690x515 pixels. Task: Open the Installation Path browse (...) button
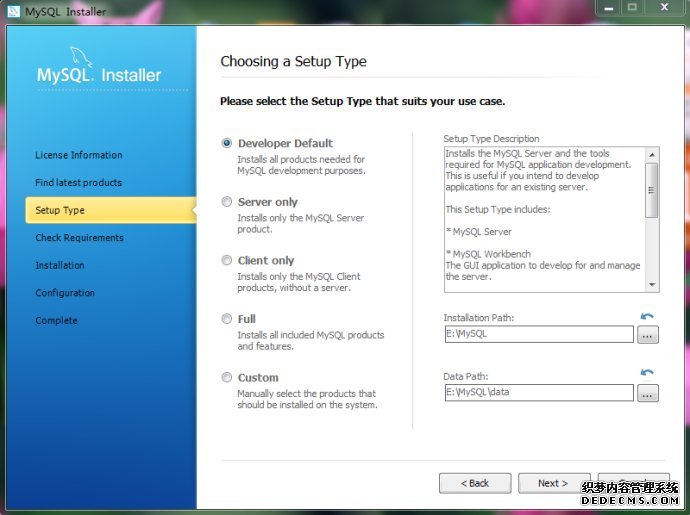click(x=648, y=335)
